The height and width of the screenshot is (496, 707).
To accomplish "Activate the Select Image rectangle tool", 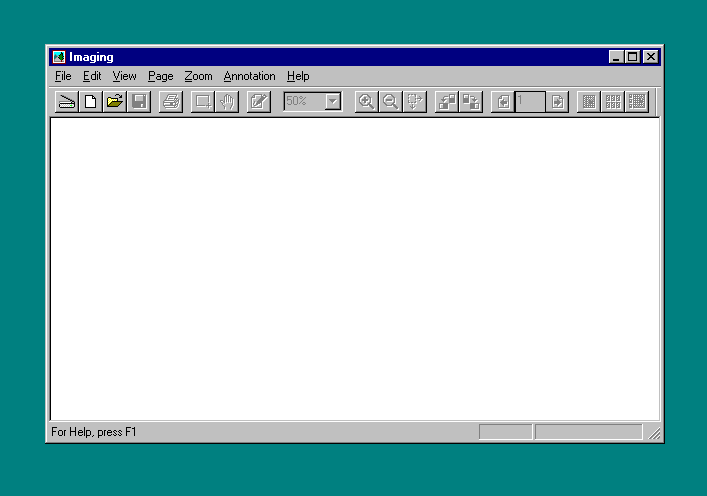I will pos(203,101).
